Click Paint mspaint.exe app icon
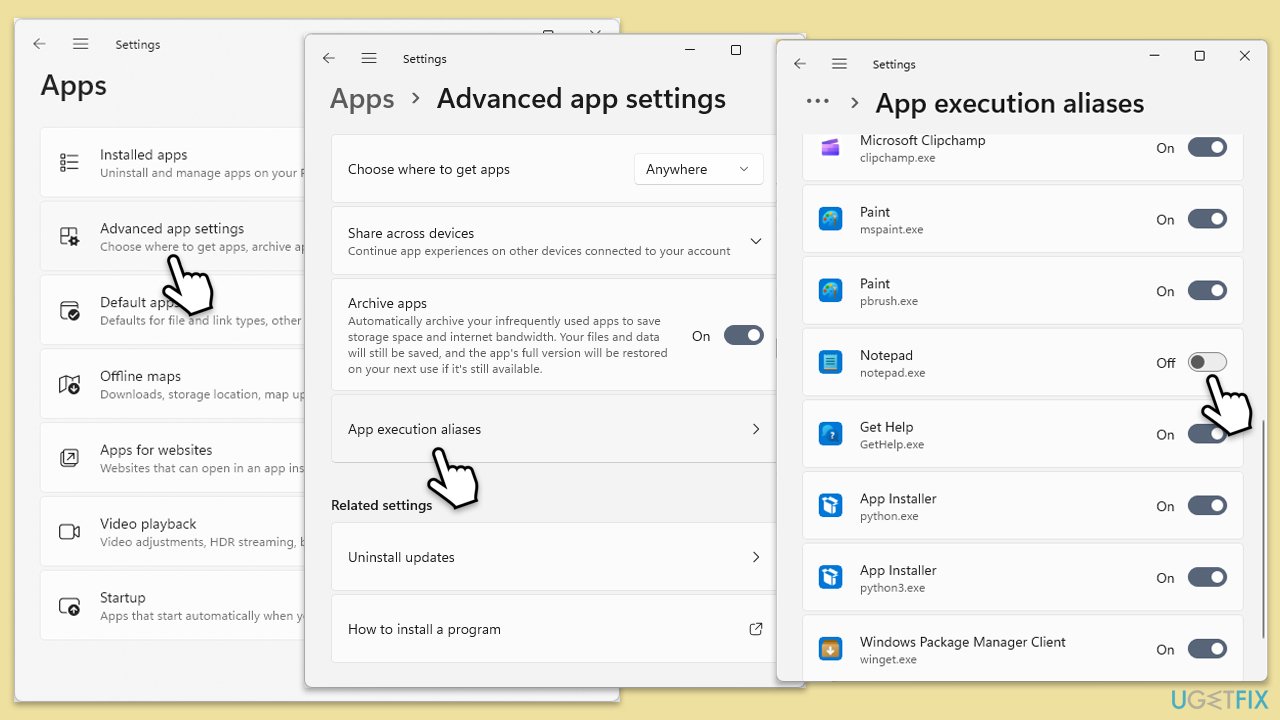Image resolution: width=1280 pixels, height=720 pixels. [x=831, y=219]
